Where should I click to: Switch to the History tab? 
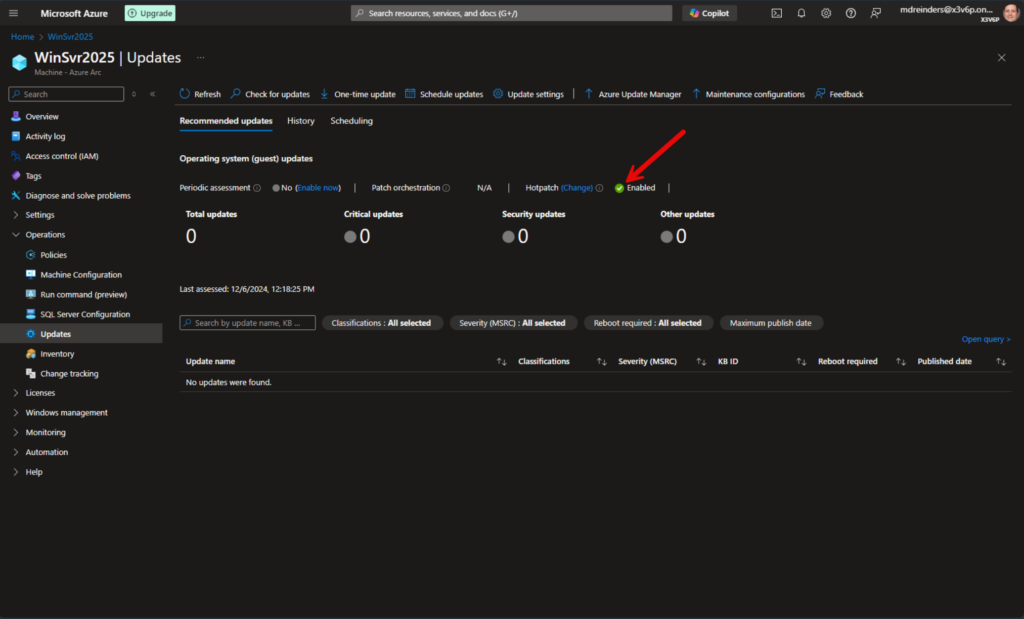(300, 121)
